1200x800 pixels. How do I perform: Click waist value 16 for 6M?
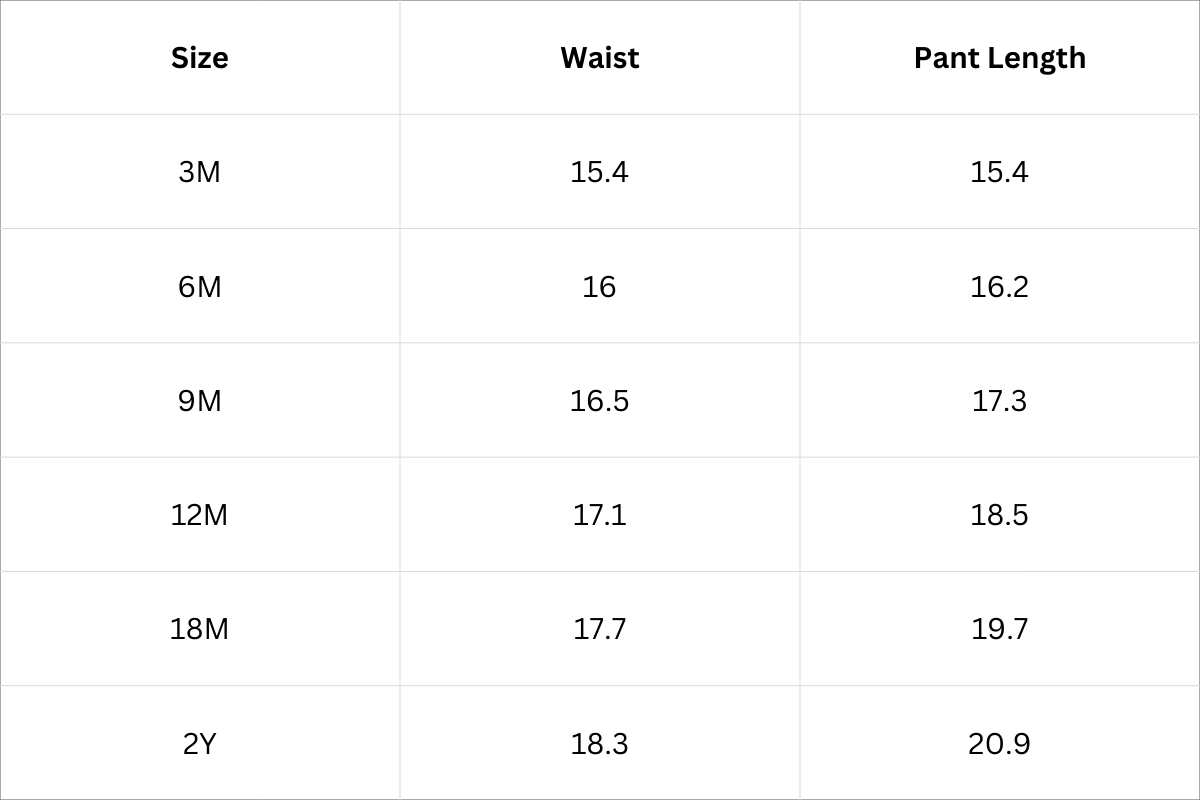[599, 287]
